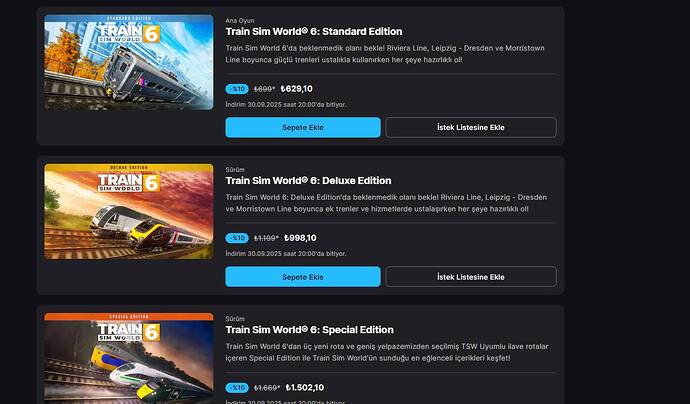Click the -%10 discount badge on Deluxe Edition
Image resolution: width=690 pixels, height=404 pixels.
(237, 238)
